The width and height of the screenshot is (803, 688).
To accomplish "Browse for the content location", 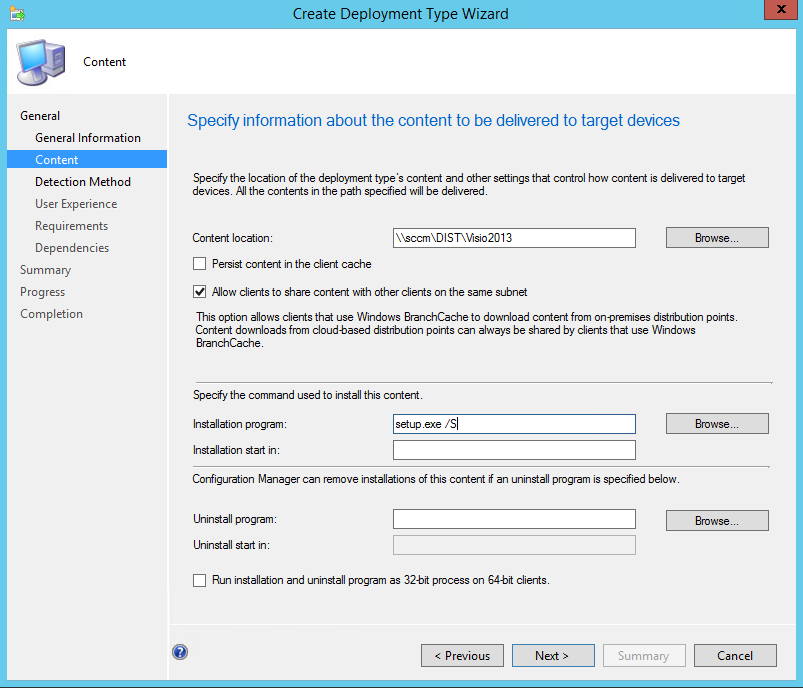I will pyautogui.click(x=717, y=238).
